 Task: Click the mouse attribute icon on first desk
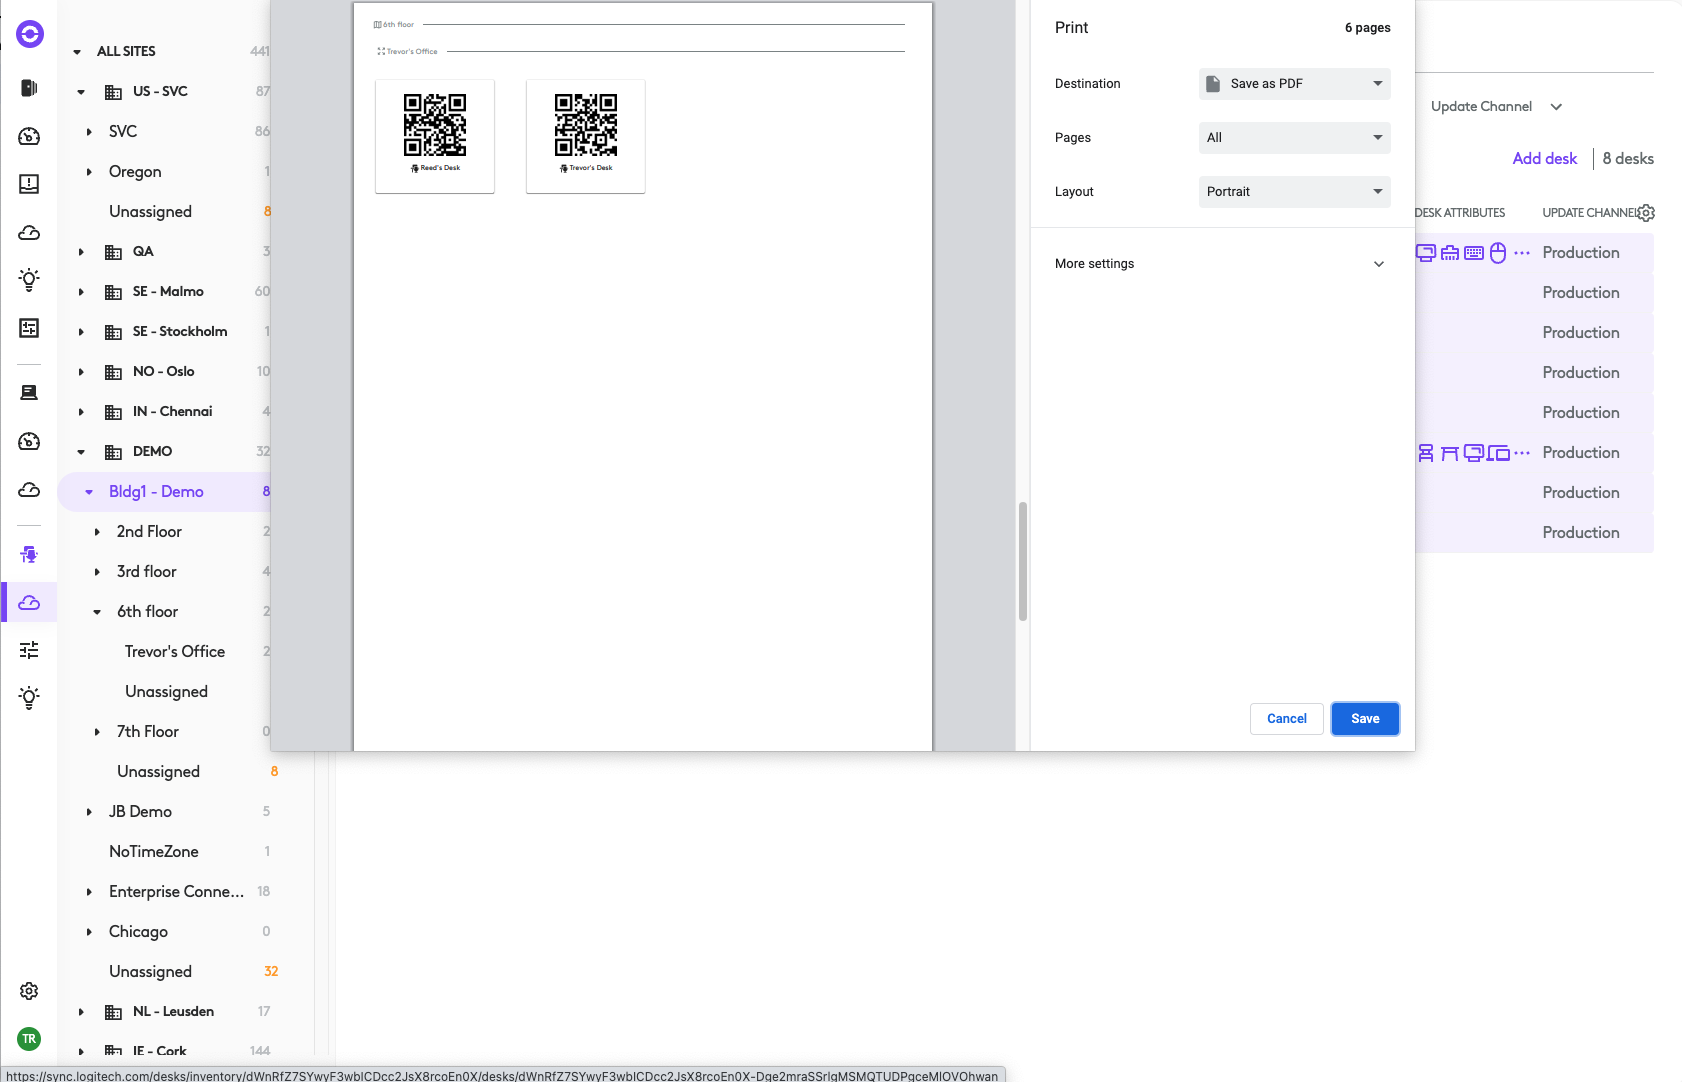1497,252
